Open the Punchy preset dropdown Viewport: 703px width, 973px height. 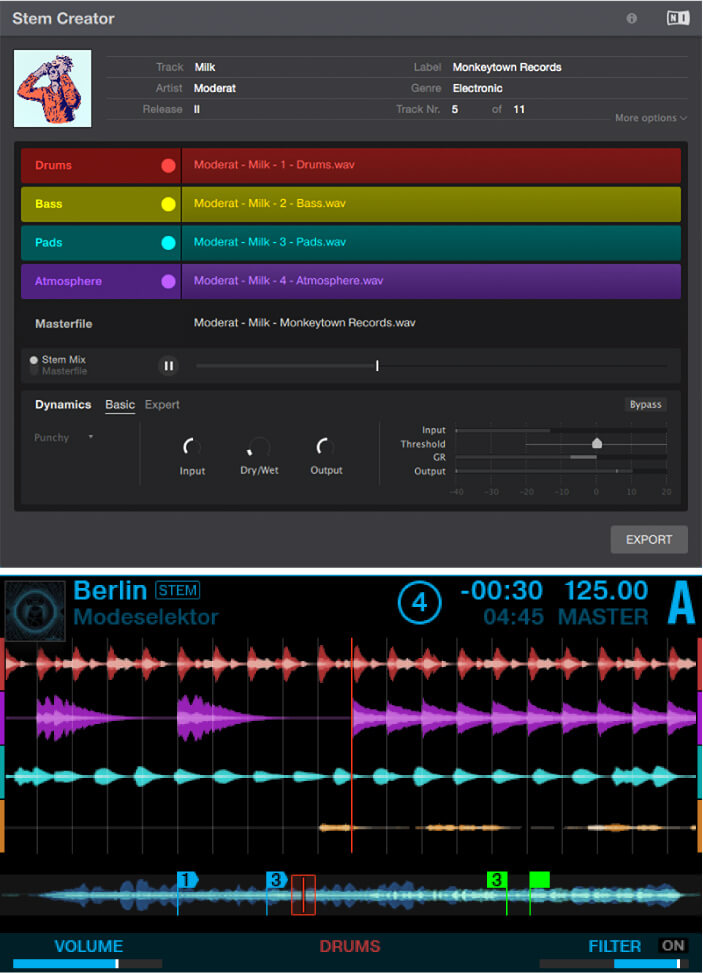coord(63,437)
